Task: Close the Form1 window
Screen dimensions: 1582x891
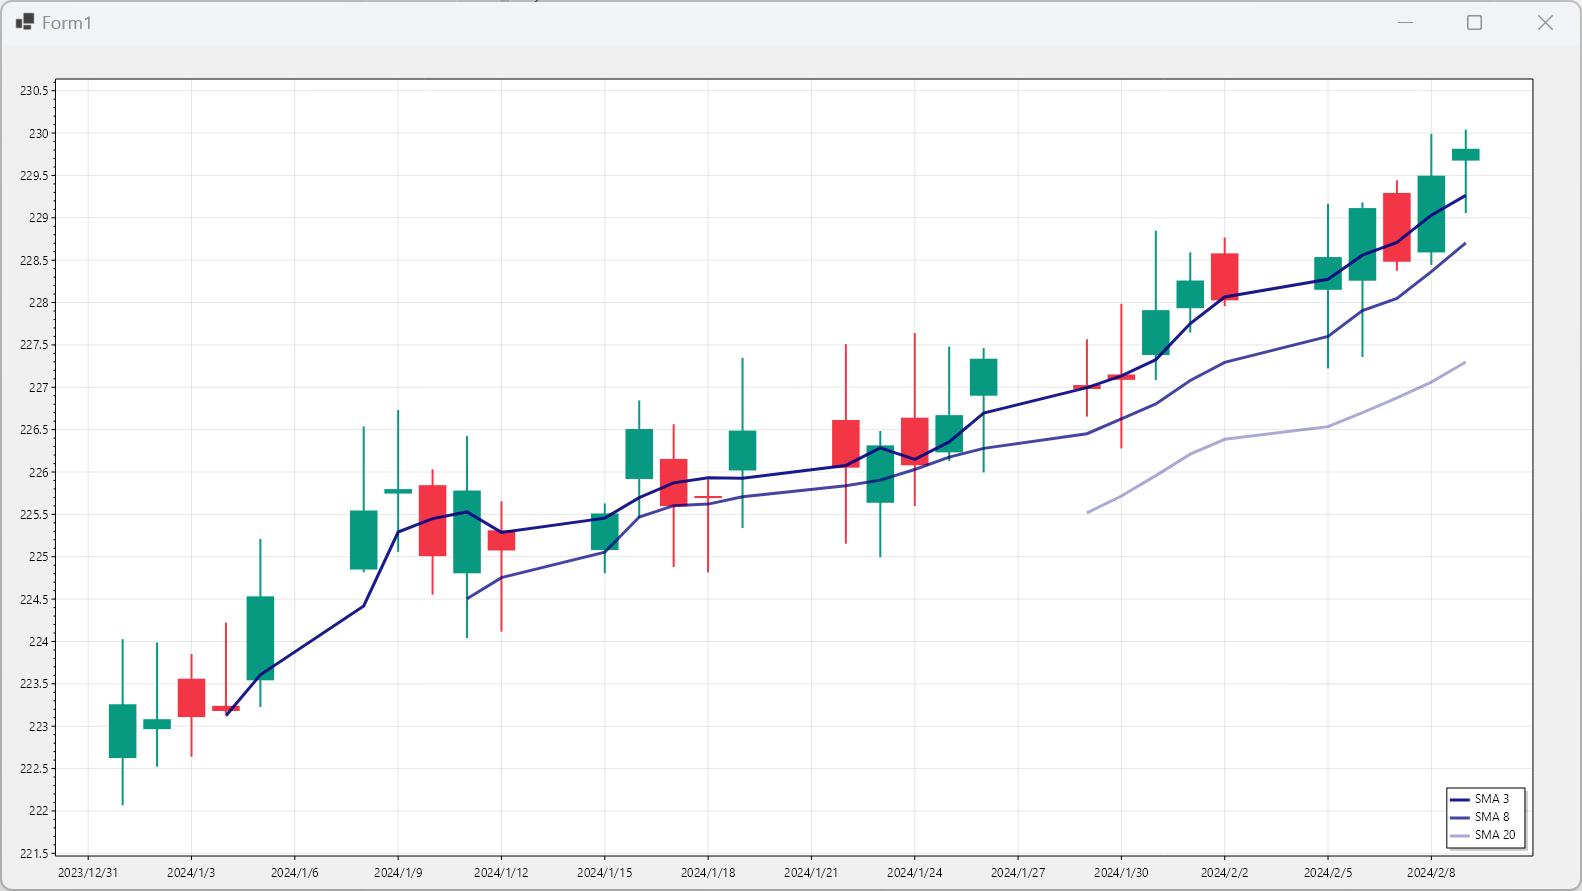Action: click(1544, 23)
